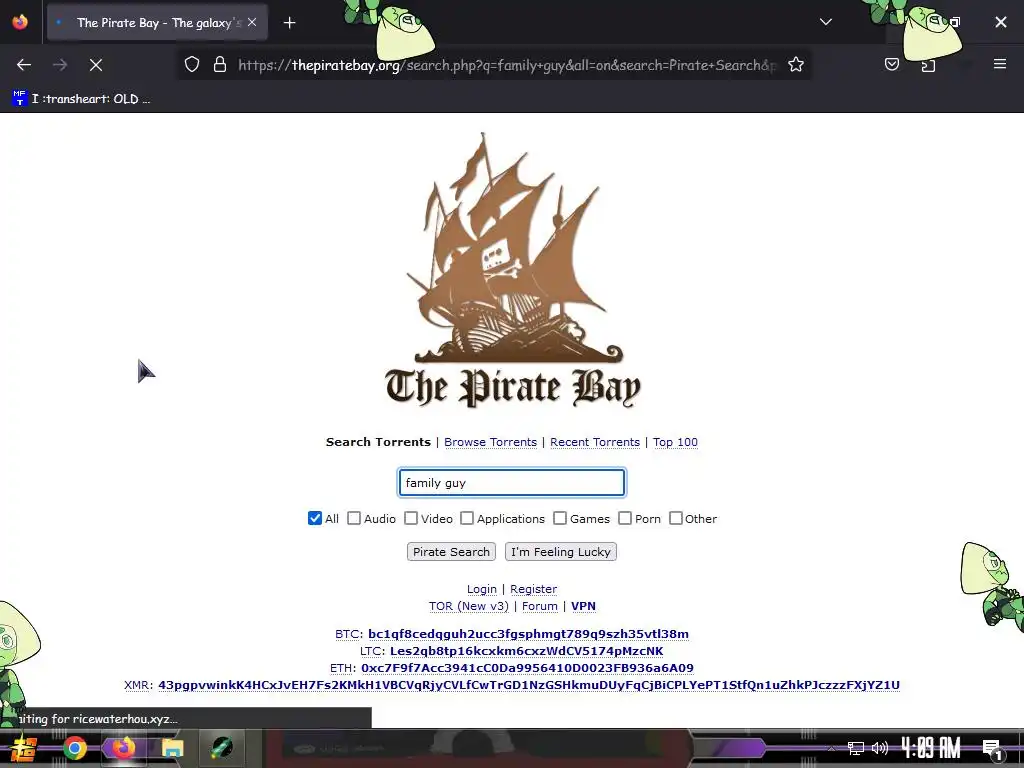Viewport: 1024px width, 768px height.
Task: Go back using the browser back arrow
Action: 24,65
